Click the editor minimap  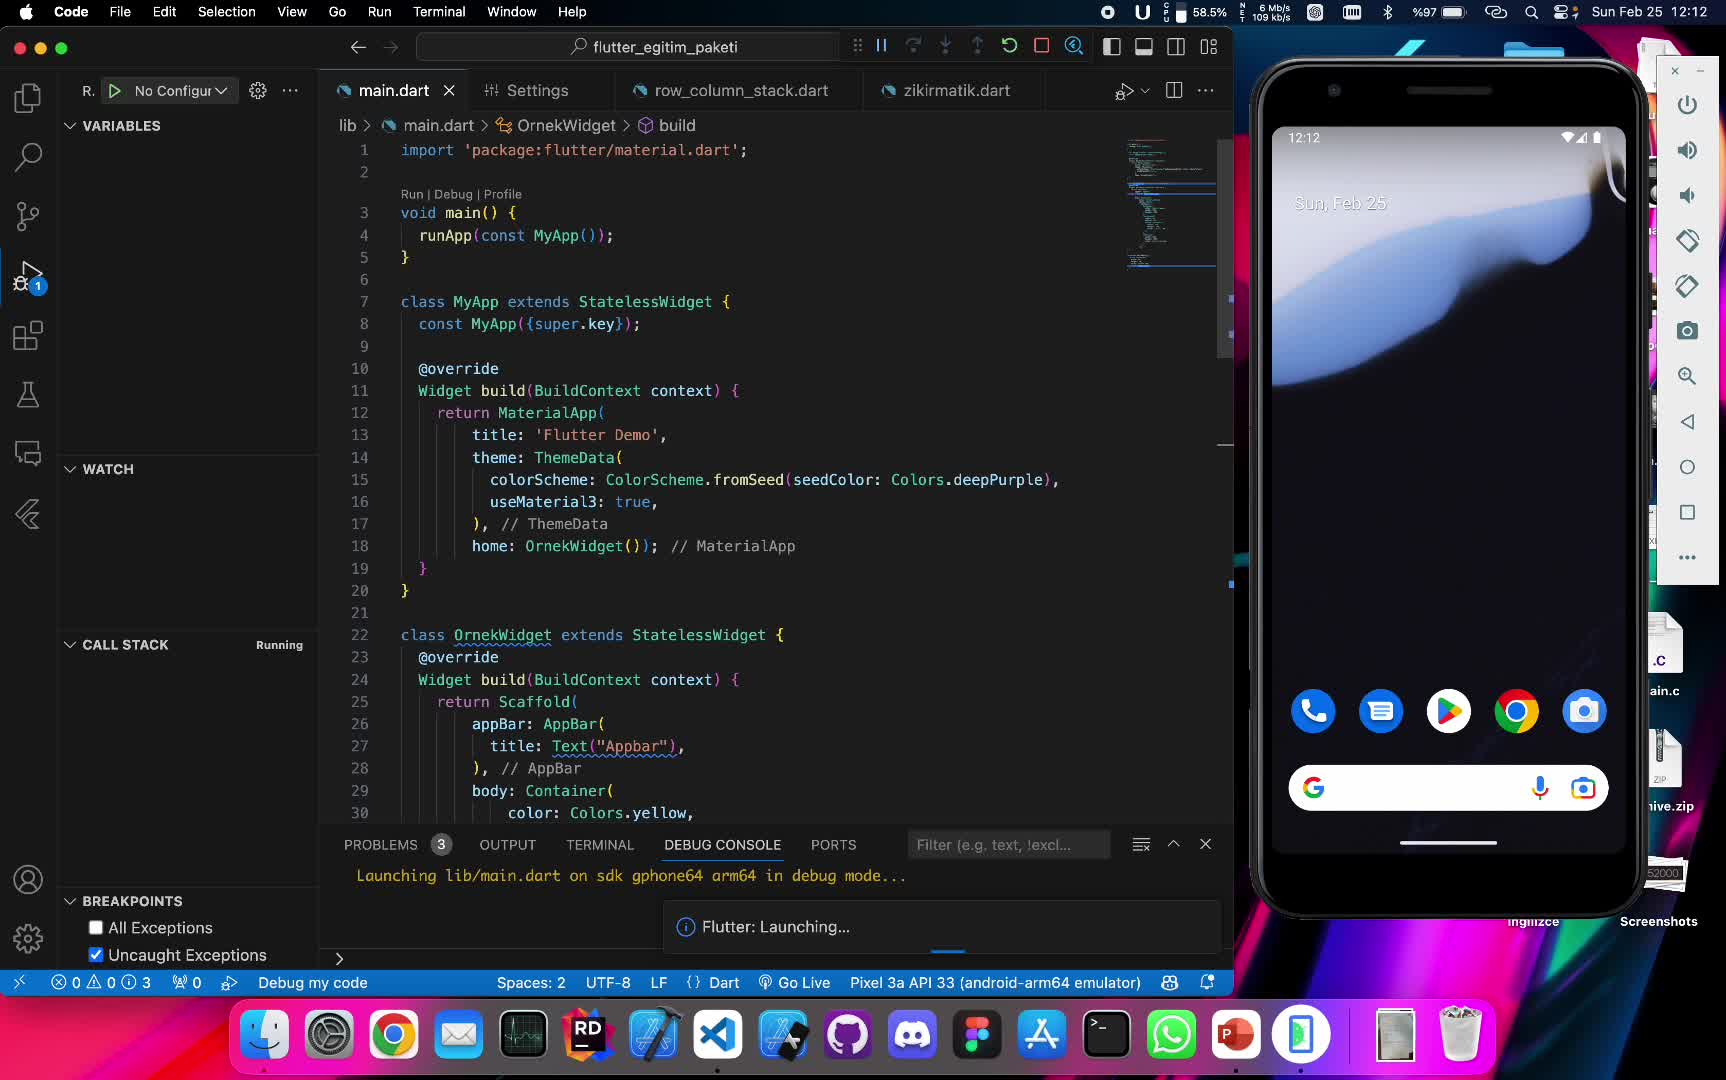tap(1171, 205)
